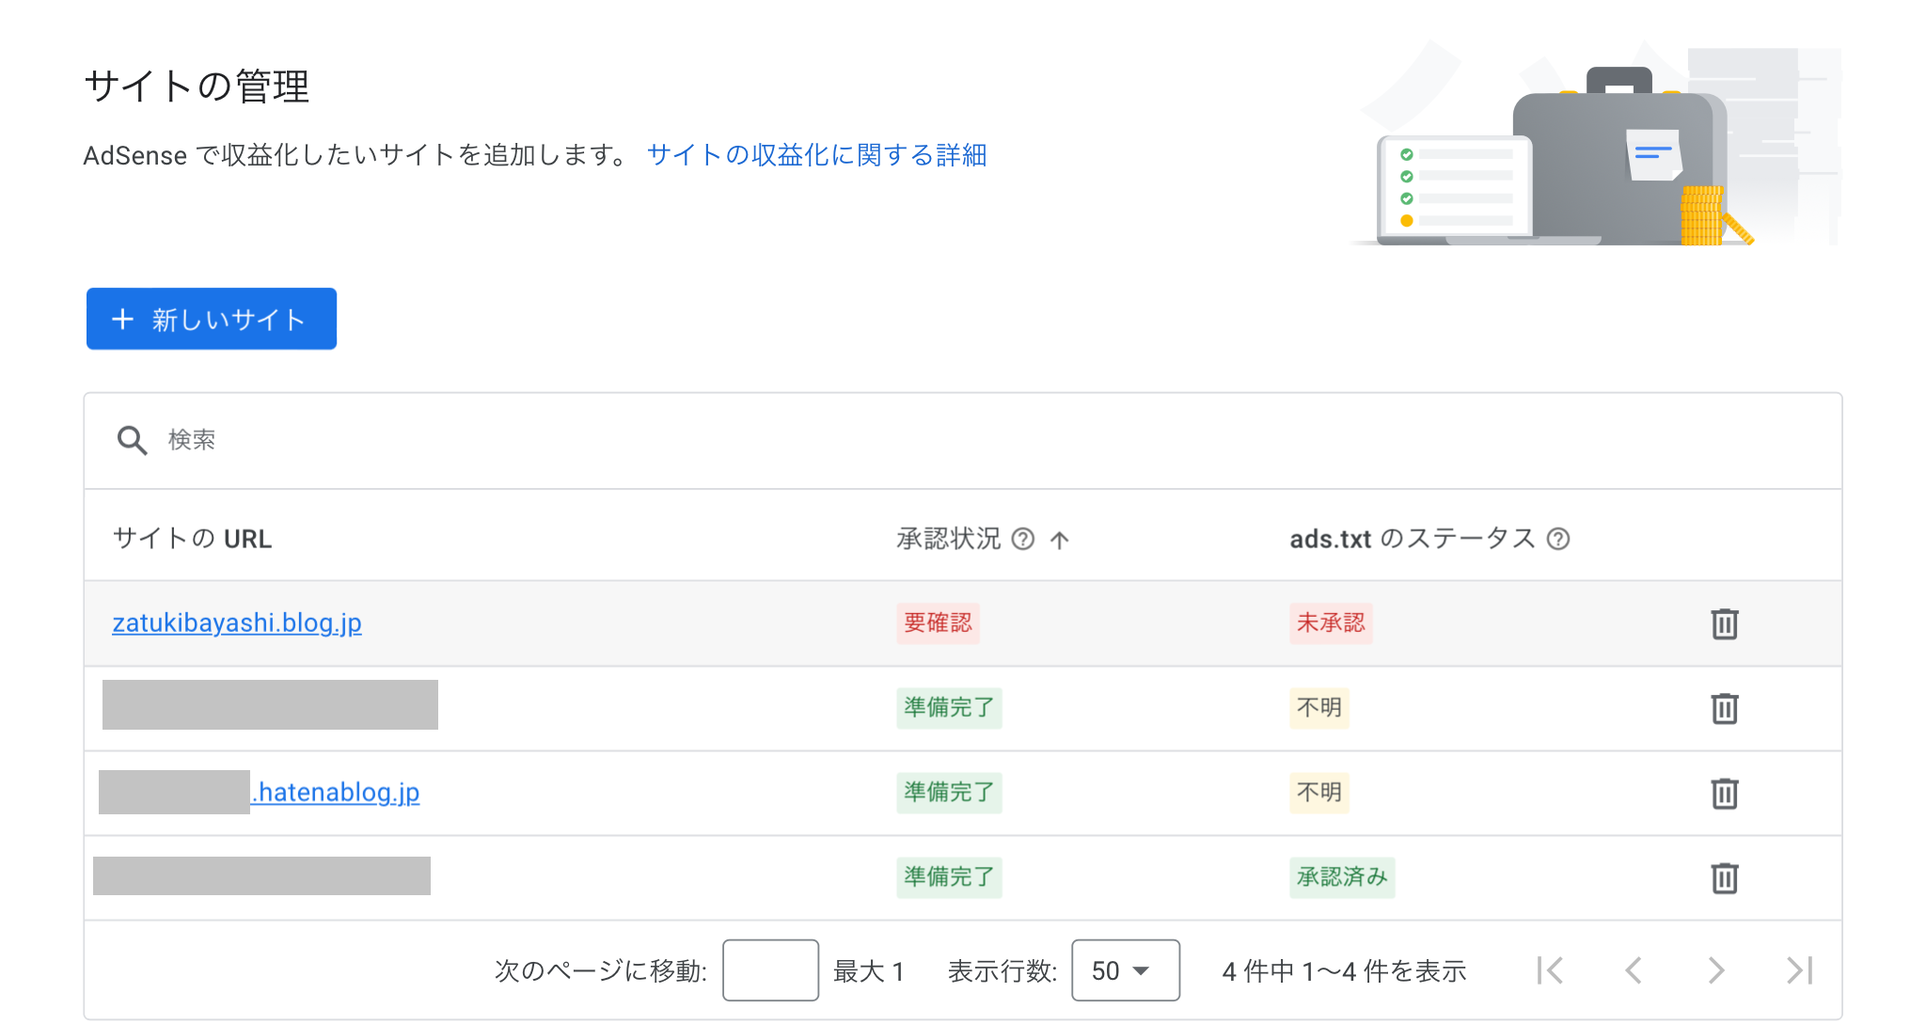Open the .hatenablog.jp site link
Screen dimensions: 1926x1024
click(335, 792)
